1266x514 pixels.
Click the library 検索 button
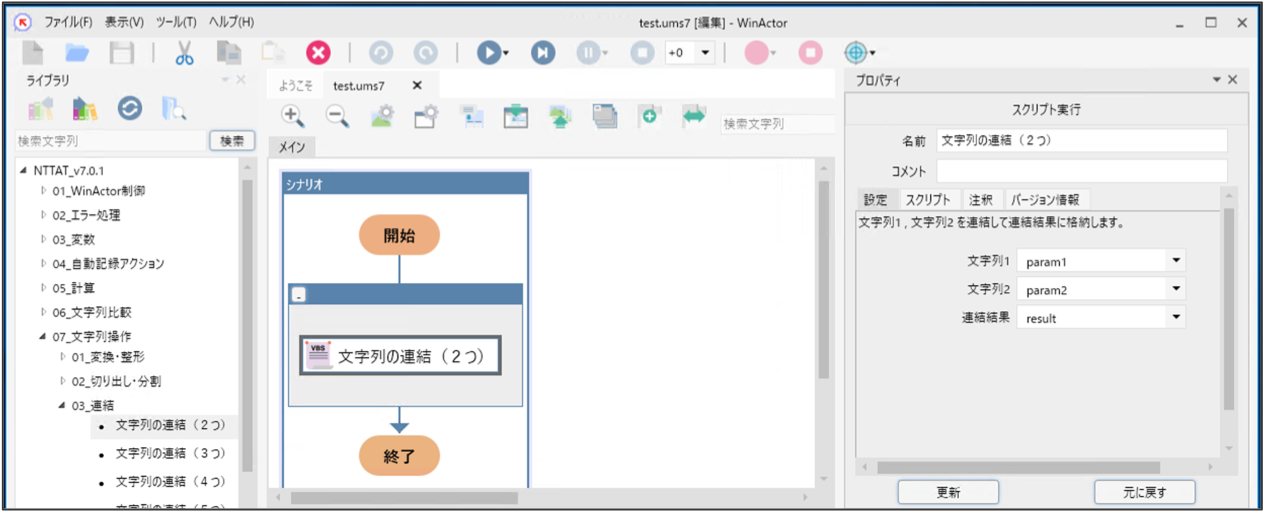tap(232, 141)
